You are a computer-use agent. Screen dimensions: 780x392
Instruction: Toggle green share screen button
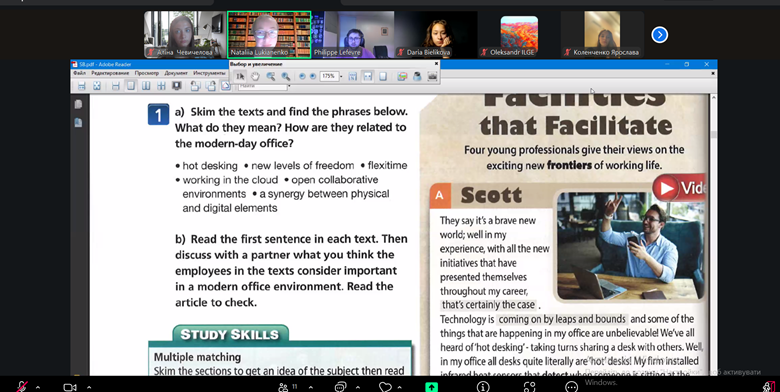[x=431, y=387]
